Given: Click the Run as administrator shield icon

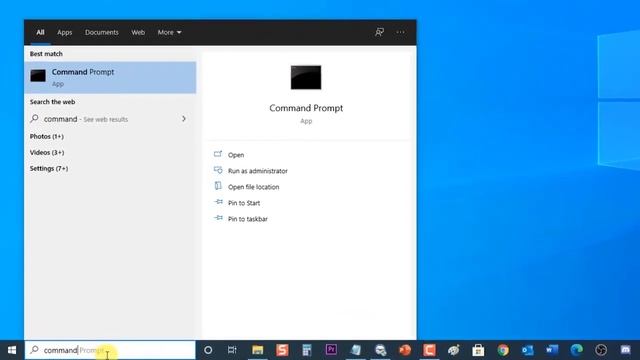Looking at the screenshot, I should 218,170.
